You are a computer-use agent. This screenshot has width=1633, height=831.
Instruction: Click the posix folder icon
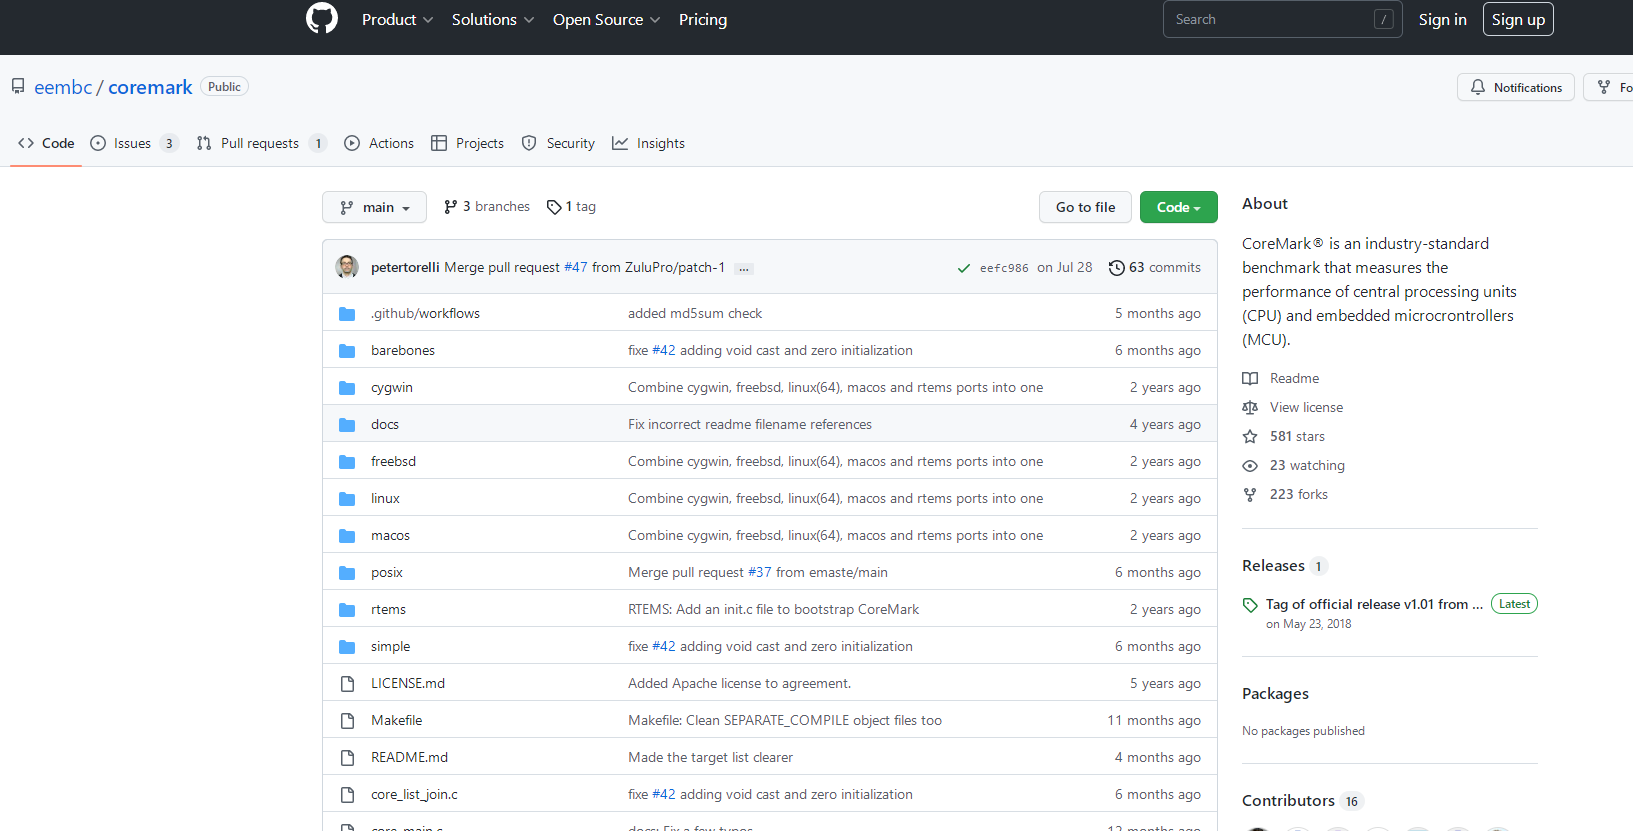(347, 573)
